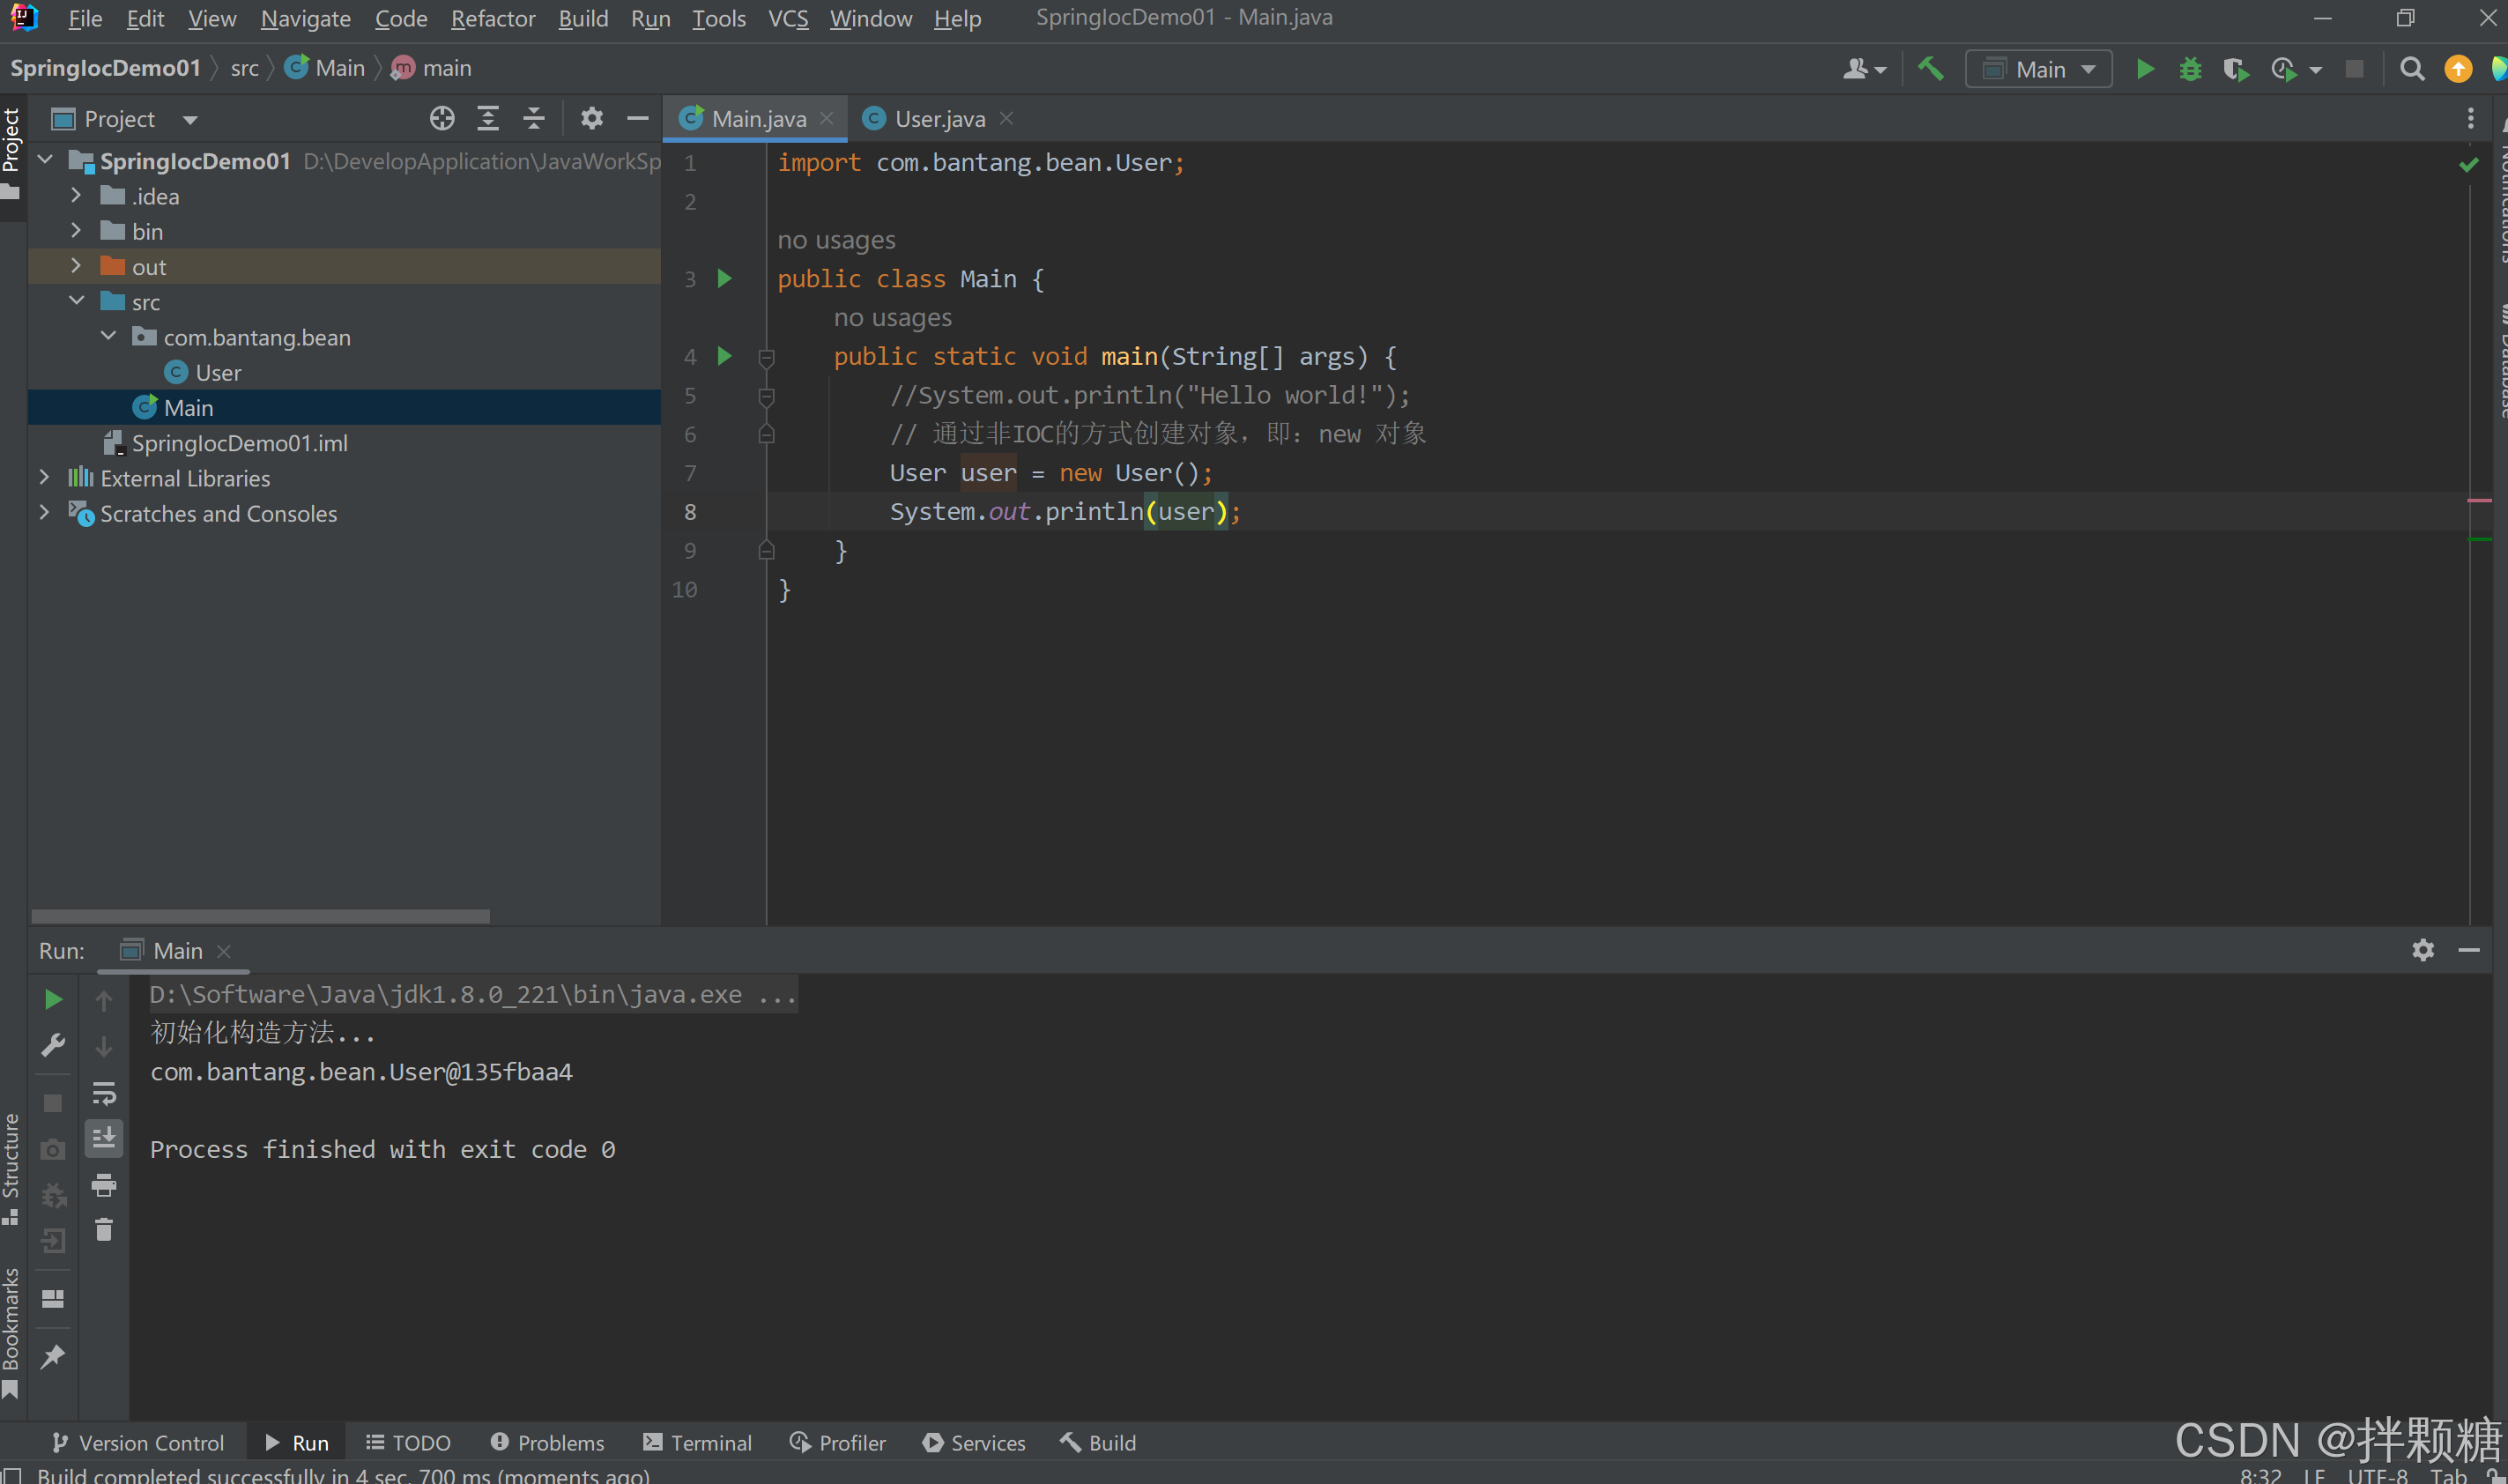Expand External Libraries node
Screen dimensions: 2508x1484
[44, 478]
